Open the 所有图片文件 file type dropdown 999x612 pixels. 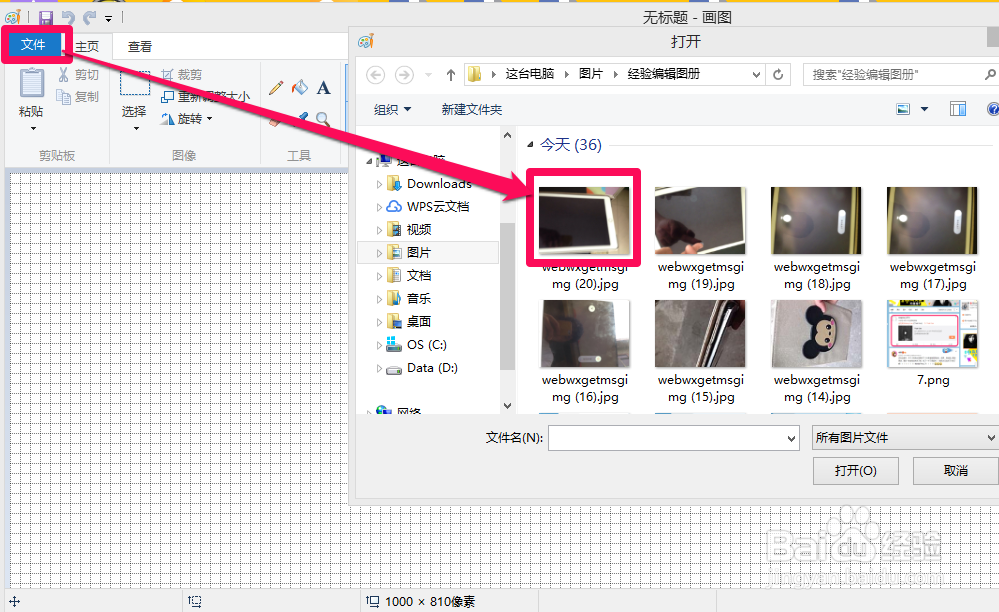click(905, 438)
